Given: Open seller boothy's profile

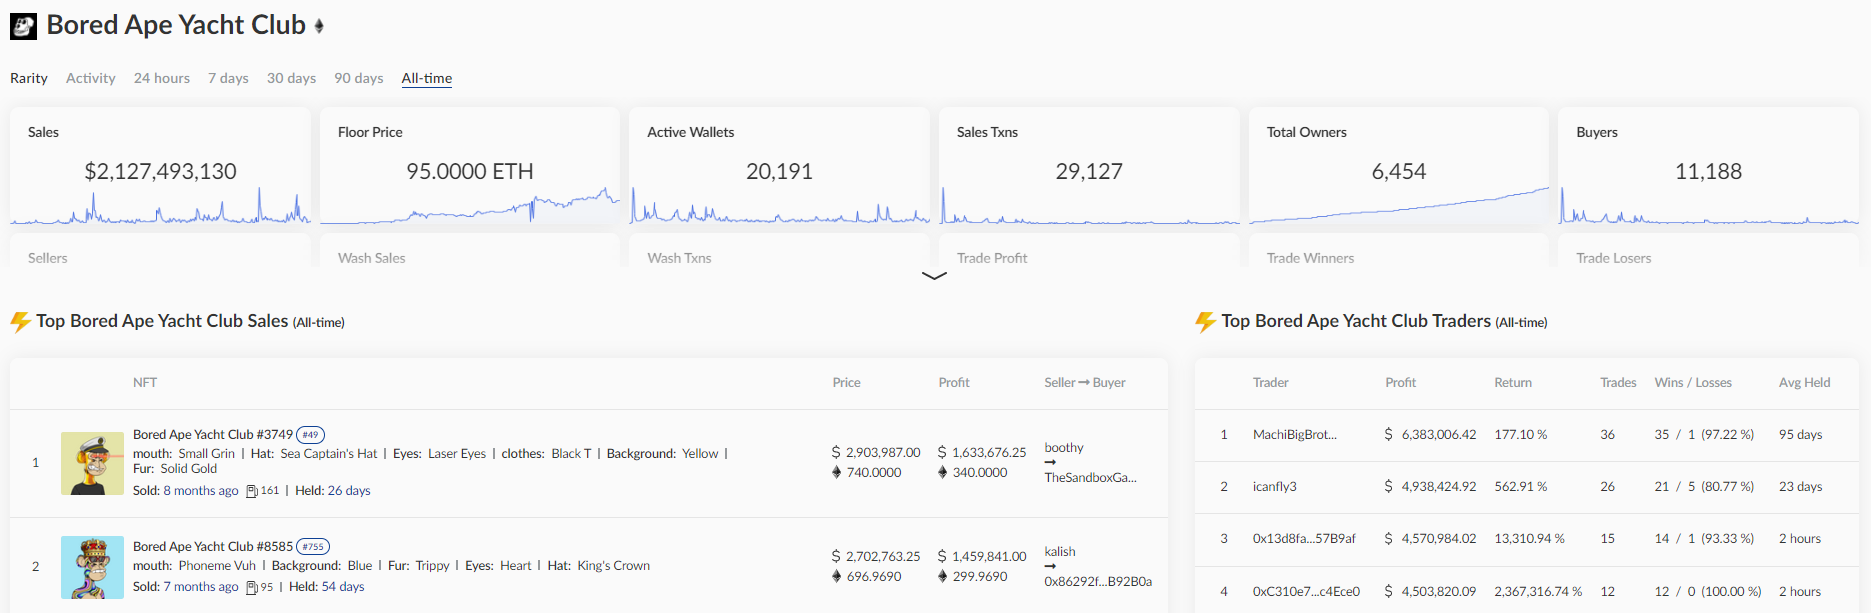Looking at the screenshot, I should click(1064, 448).
